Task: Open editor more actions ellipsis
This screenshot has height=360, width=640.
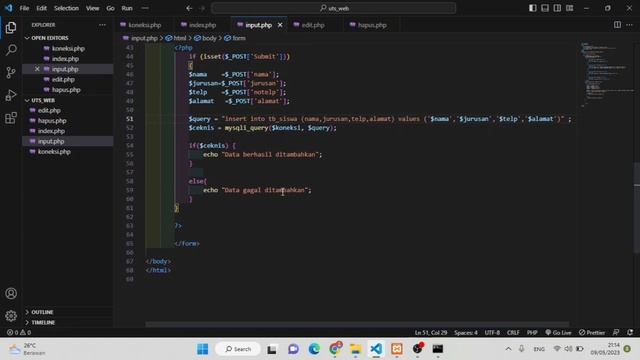Action: pos(629,25)
